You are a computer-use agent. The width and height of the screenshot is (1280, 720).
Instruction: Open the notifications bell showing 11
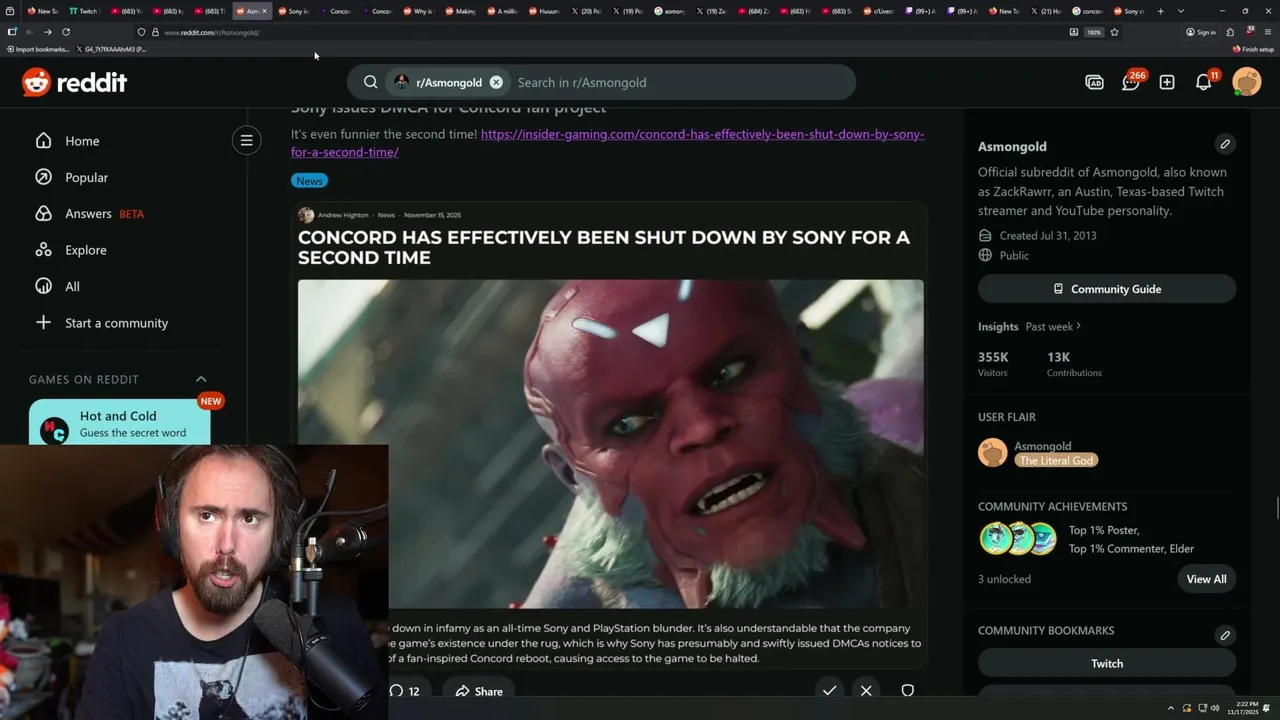pyautogui.click(x=1204, y=82)
